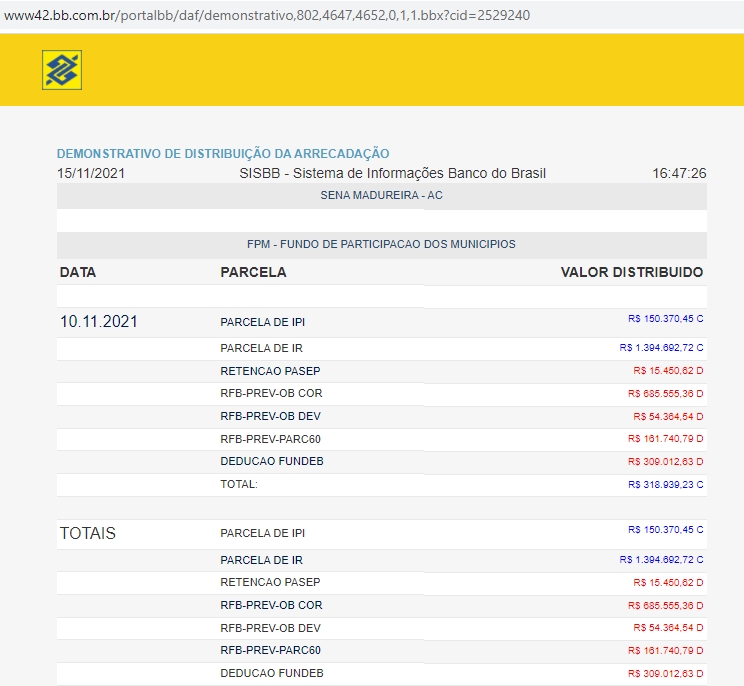Click RFB-PREV-PARC60 in the TOTAIS section
744x686 pixels.
[270, 650]
